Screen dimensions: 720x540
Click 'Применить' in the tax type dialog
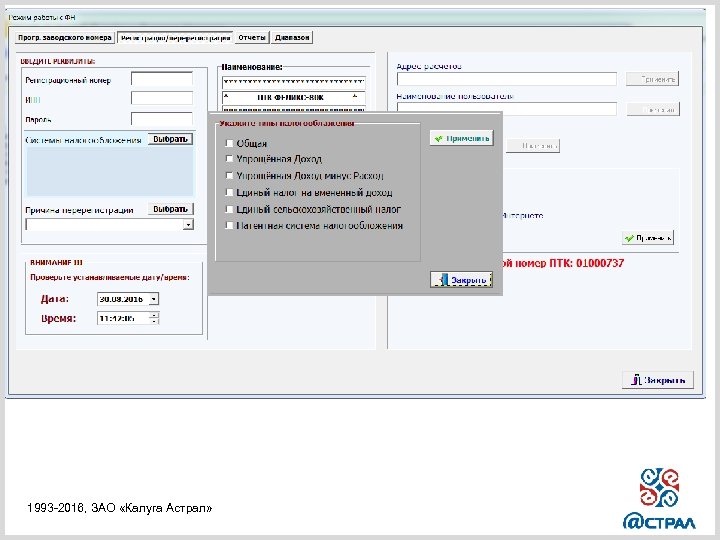pyautogui.click(x=461, y=138)
